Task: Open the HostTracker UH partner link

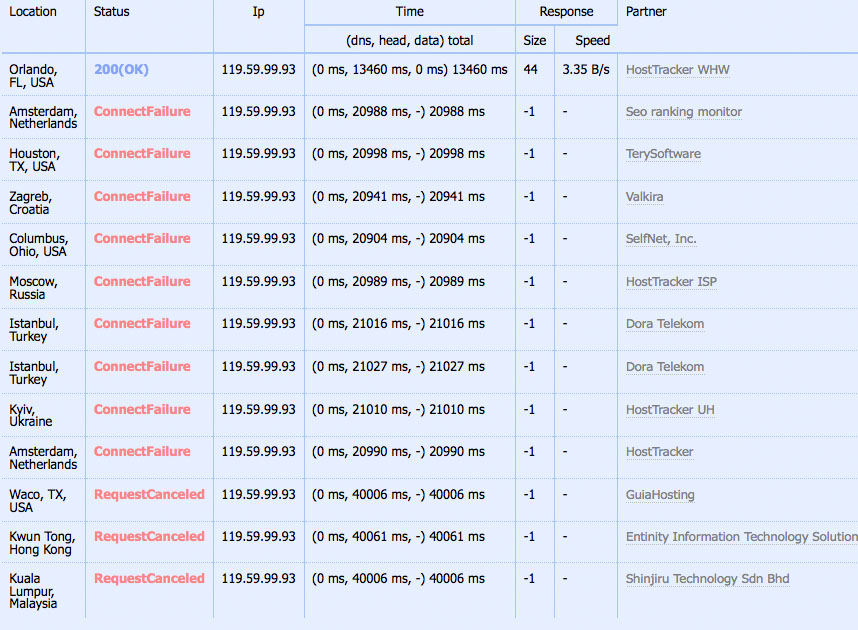Action: coord(670,410)
